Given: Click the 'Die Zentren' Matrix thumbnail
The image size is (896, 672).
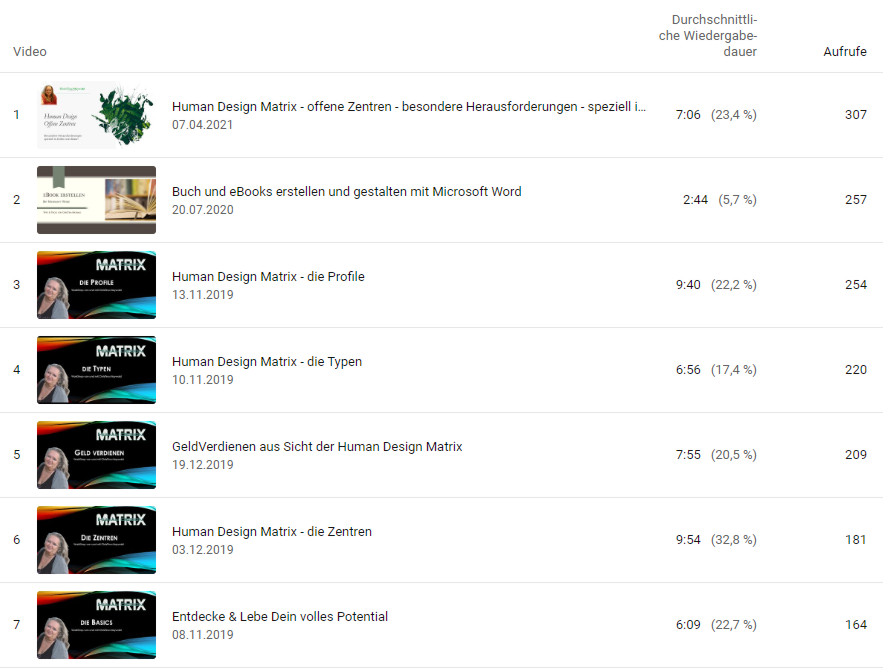Looking at the screenshot, I should [x=96, y=540].
